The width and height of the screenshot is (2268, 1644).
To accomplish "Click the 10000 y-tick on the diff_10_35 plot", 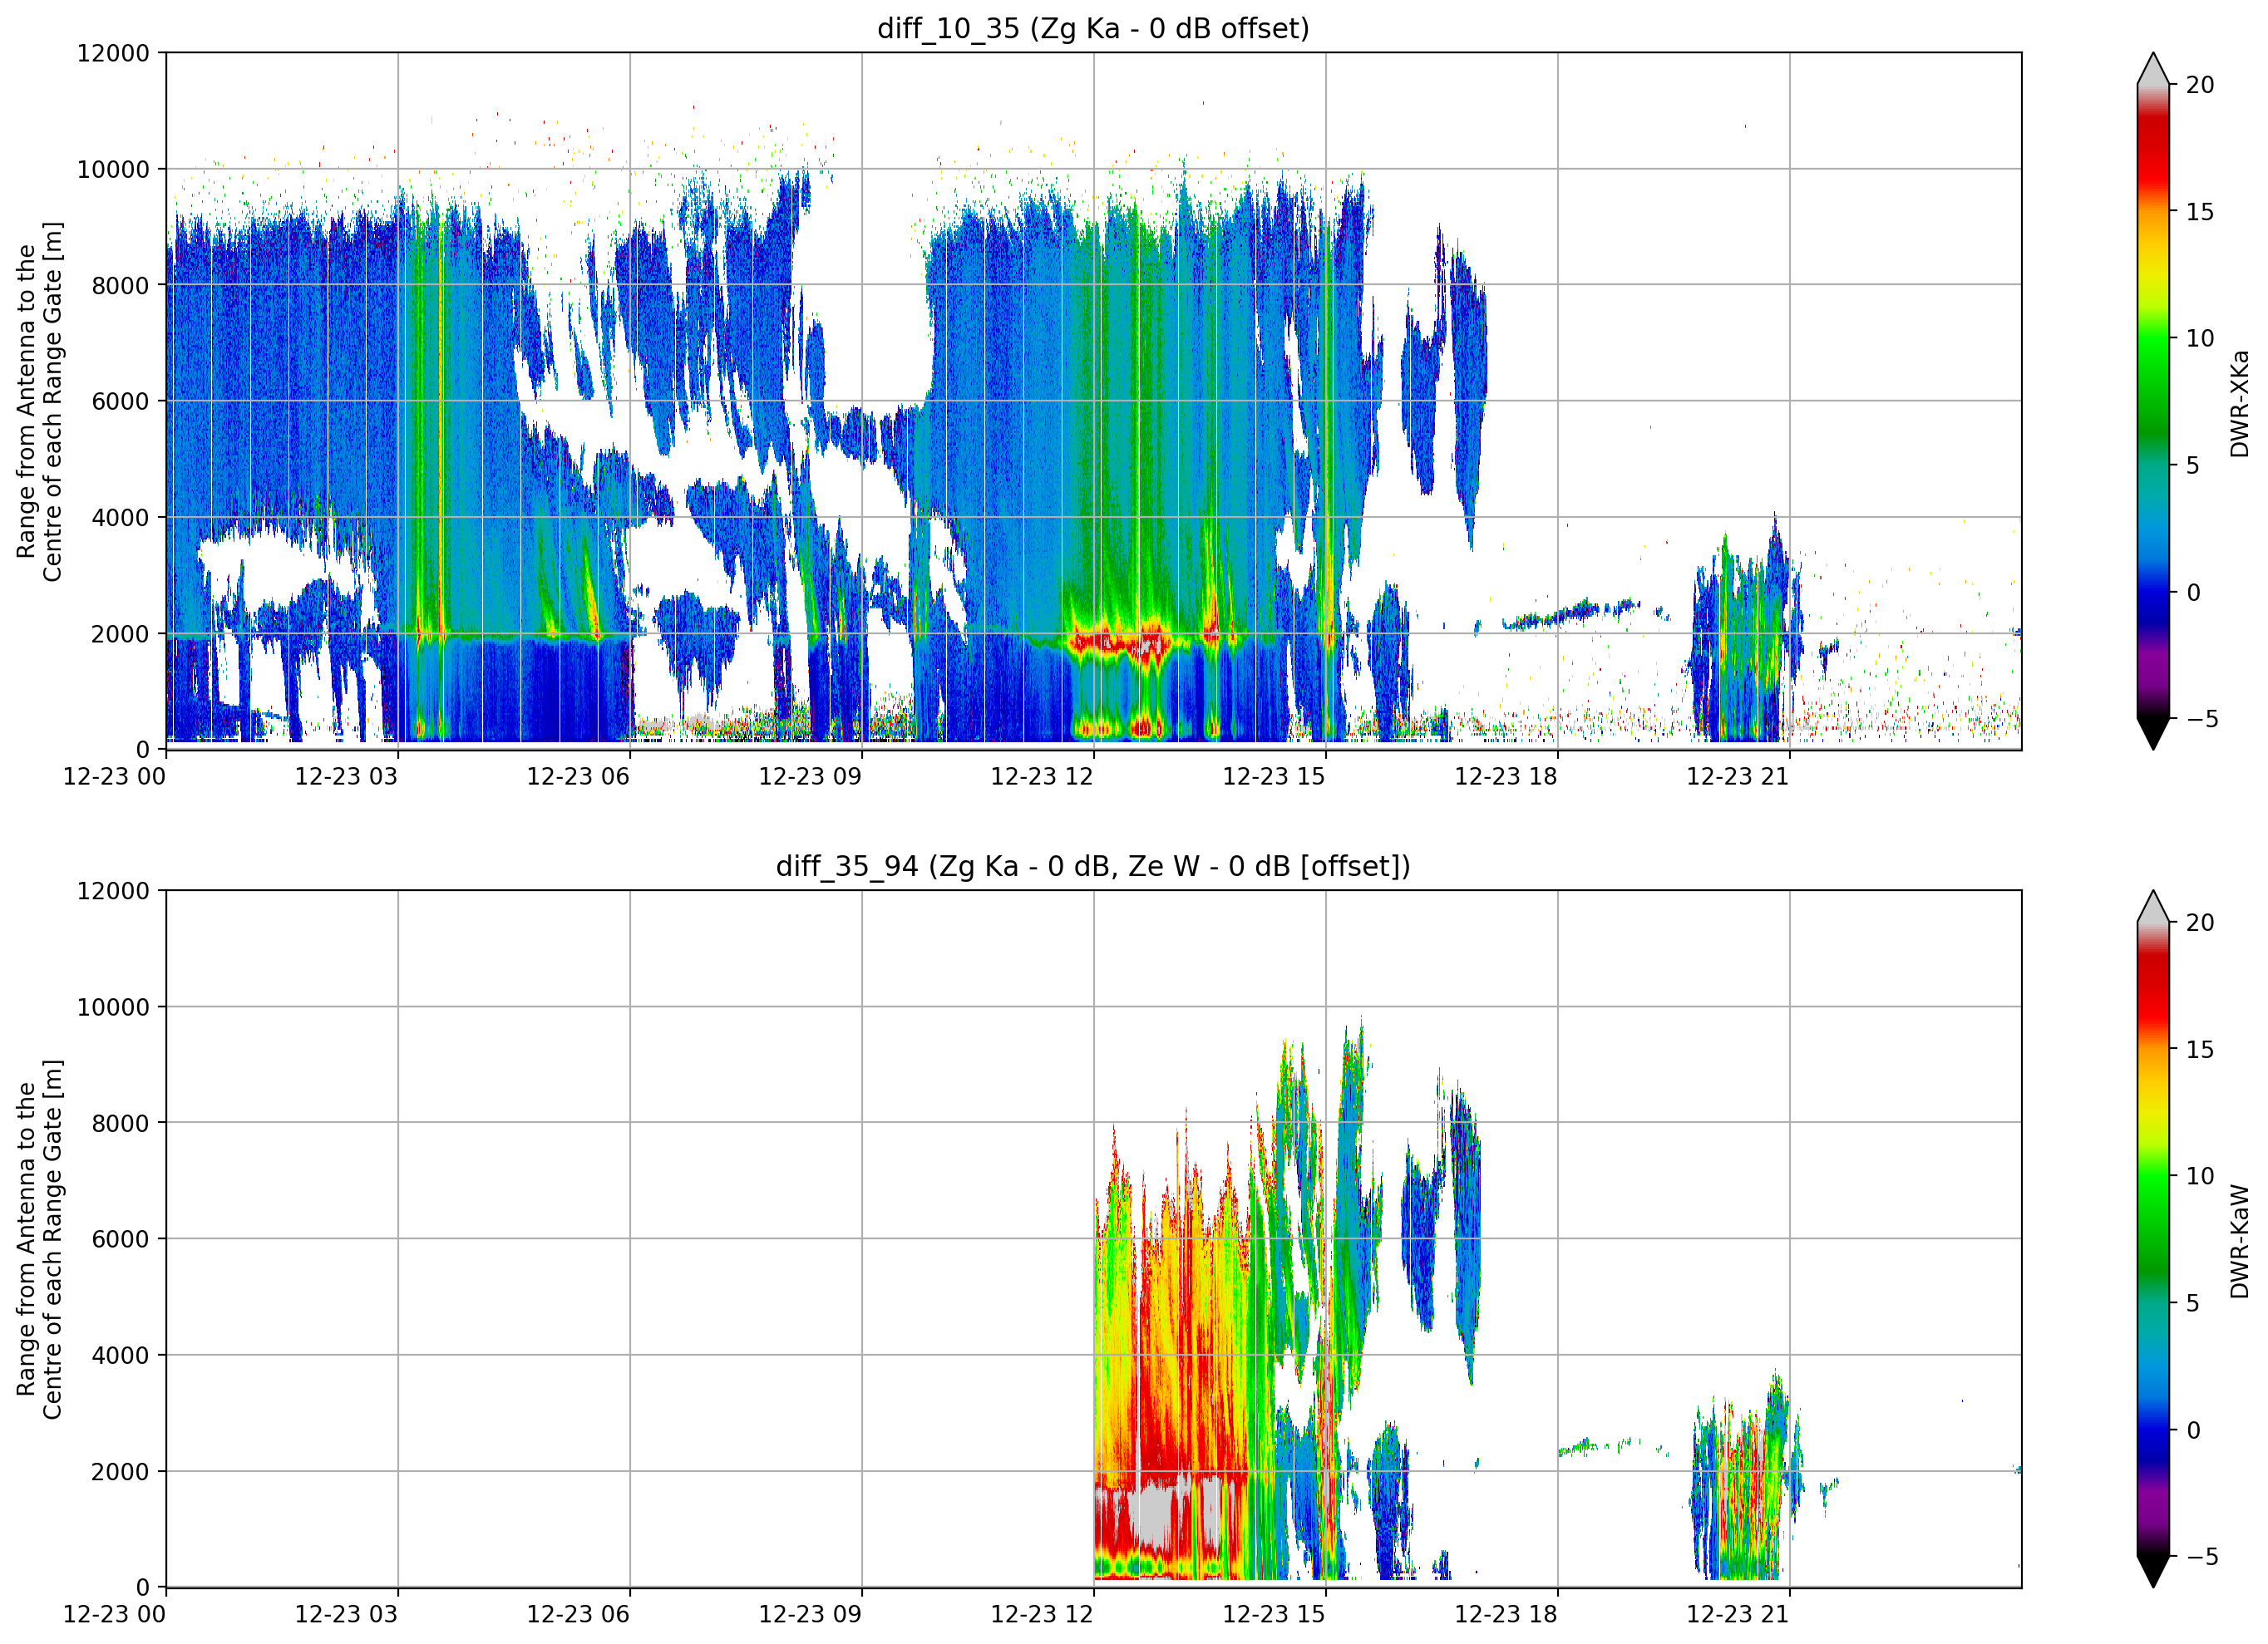I will pyautogui.click(x=113, y=169).
